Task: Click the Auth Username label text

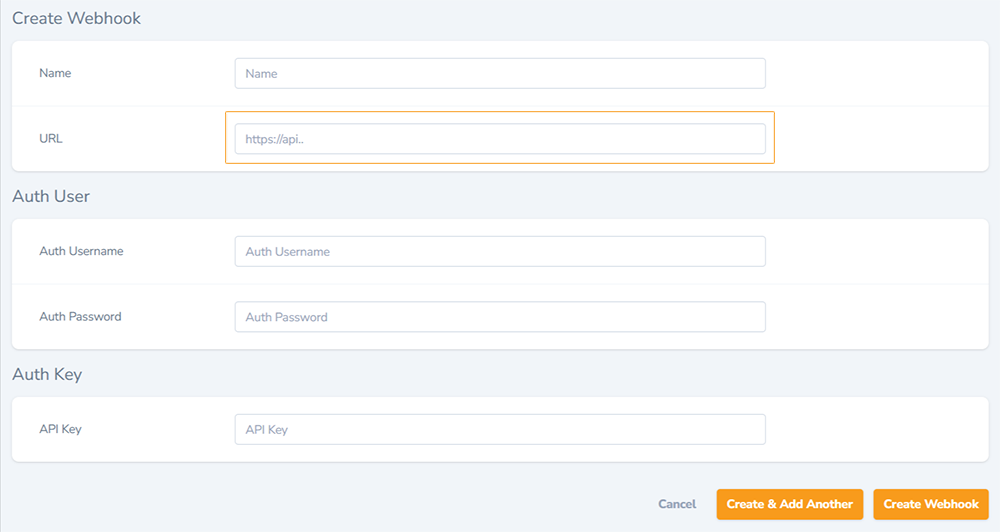Action: point(81,251)
